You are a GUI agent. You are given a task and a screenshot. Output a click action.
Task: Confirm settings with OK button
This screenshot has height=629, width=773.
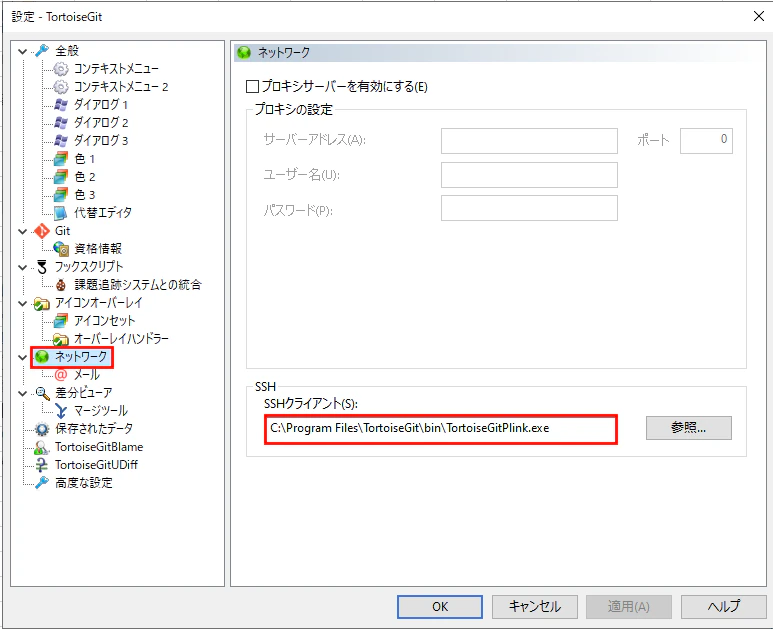pos(440,606)
